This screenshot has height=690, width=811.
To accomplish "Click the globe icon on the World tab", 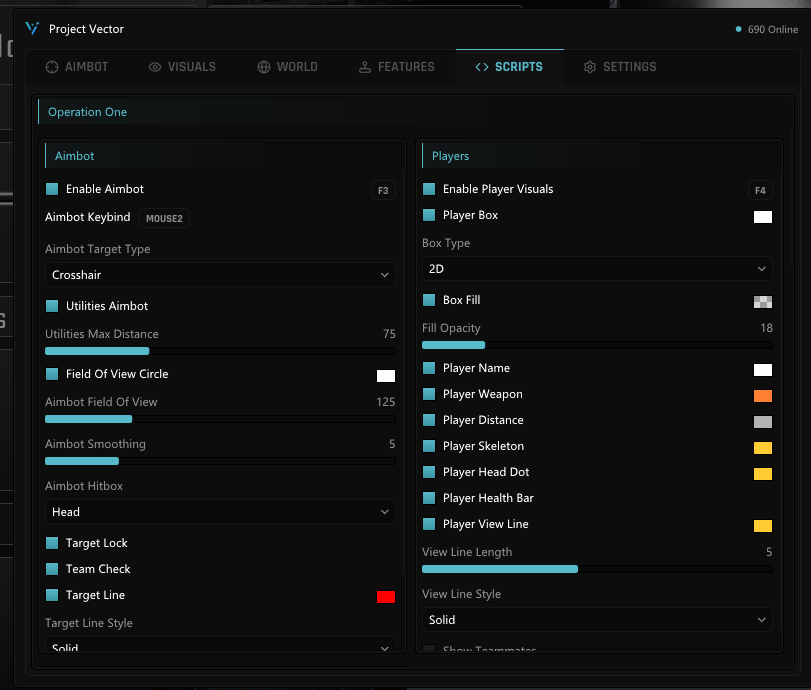I will coord(264,67).
